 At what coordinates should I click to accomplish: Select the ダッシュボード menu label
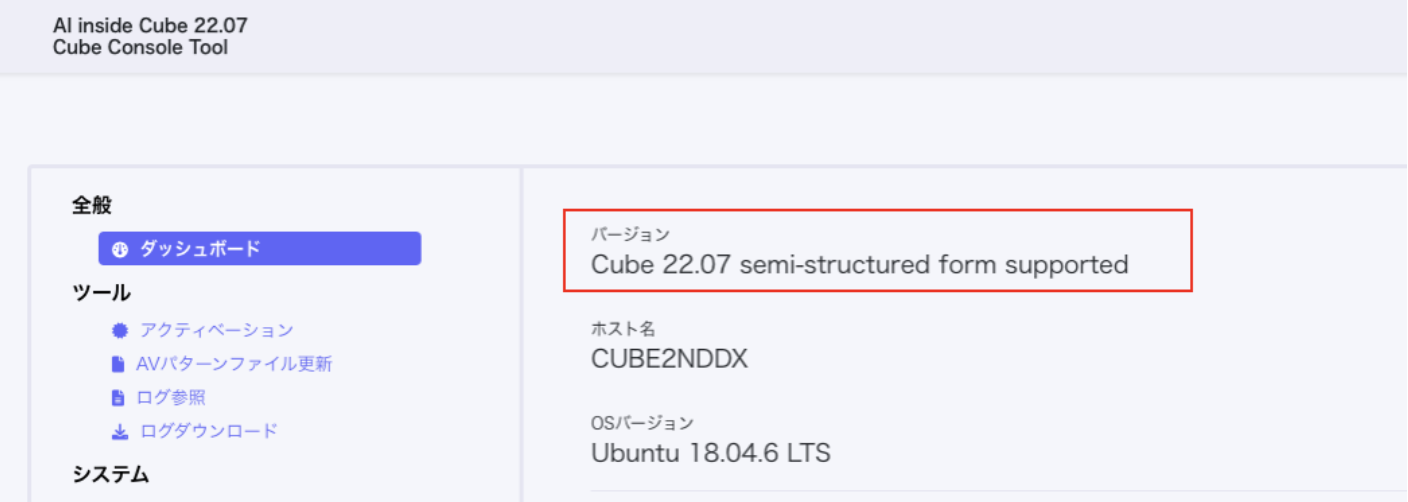[x=199, y=249]
